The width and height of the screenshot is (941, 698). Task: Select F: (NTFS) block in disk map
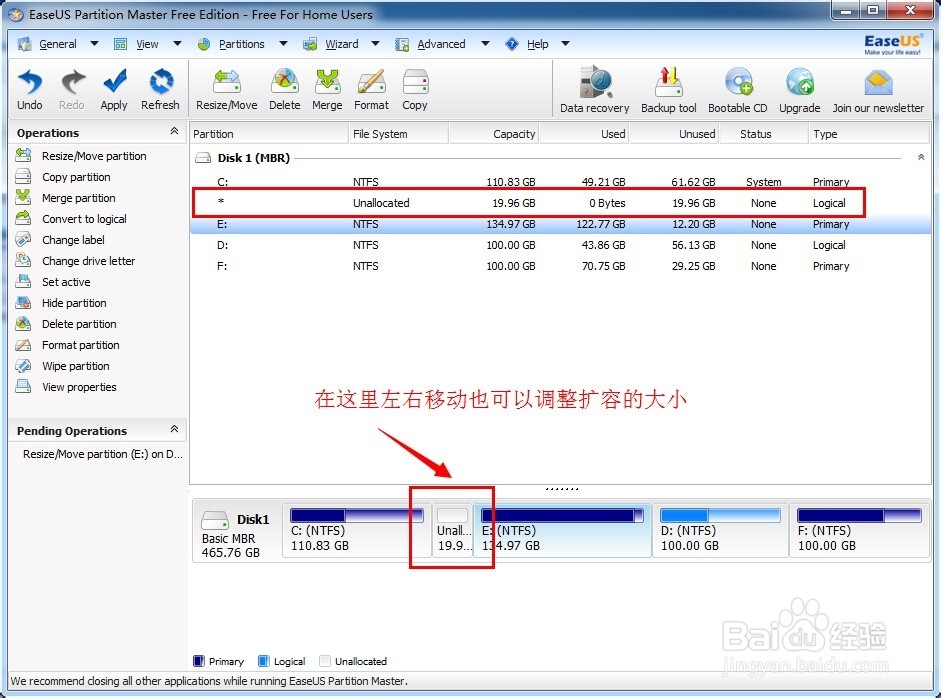(x=859, y=531)
